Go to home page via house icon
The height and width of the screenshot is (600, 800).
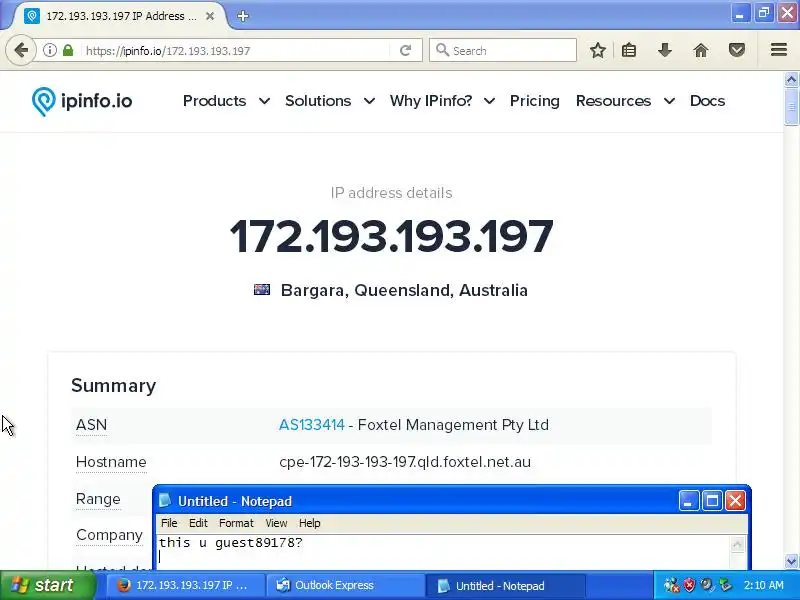point(701,50)
